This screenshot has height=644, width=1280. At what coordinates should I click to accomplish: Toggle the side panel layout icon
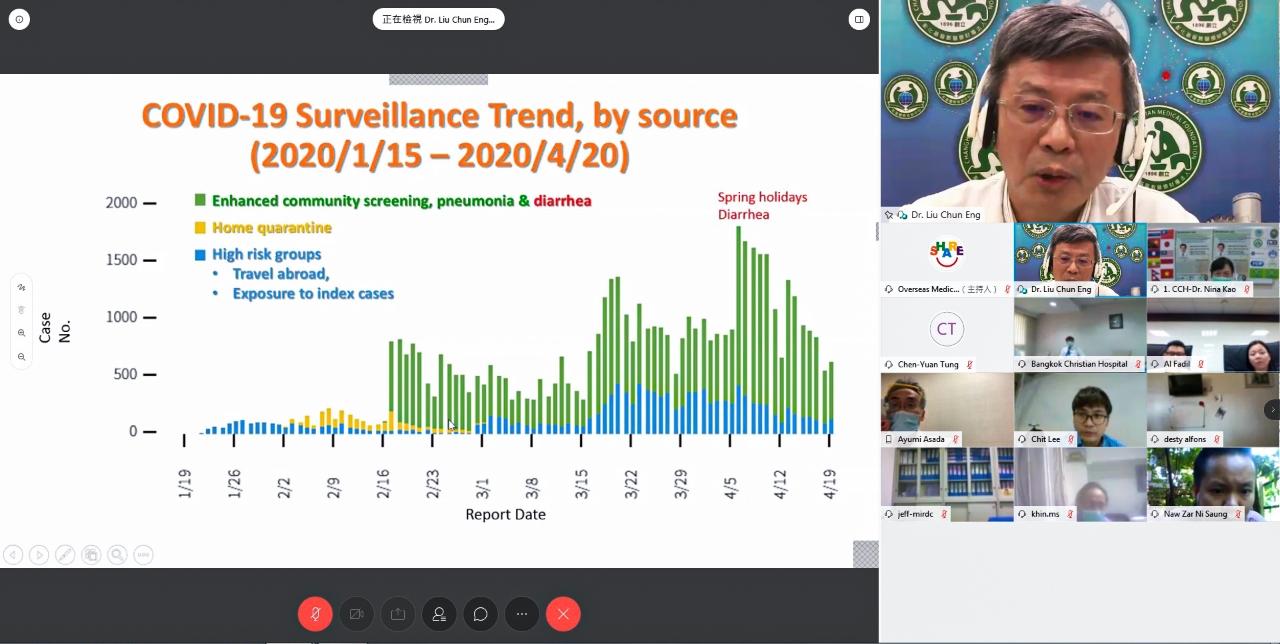(859, 19)
